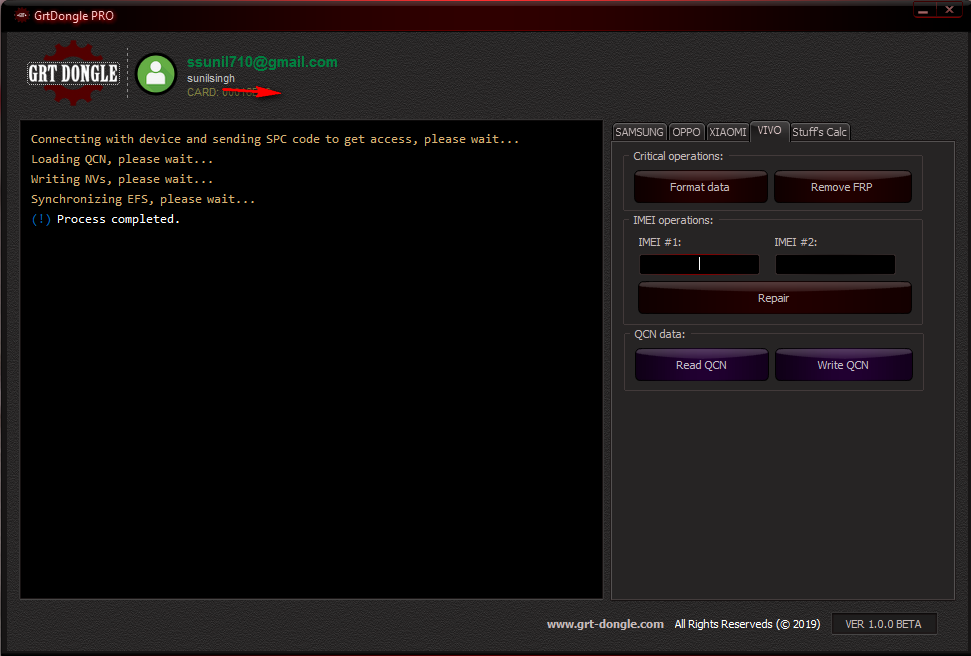This screenshot has height=656, width=971.
Task: Minimize the GrtDongle PRO window
Action: click(x=923, y=10)
